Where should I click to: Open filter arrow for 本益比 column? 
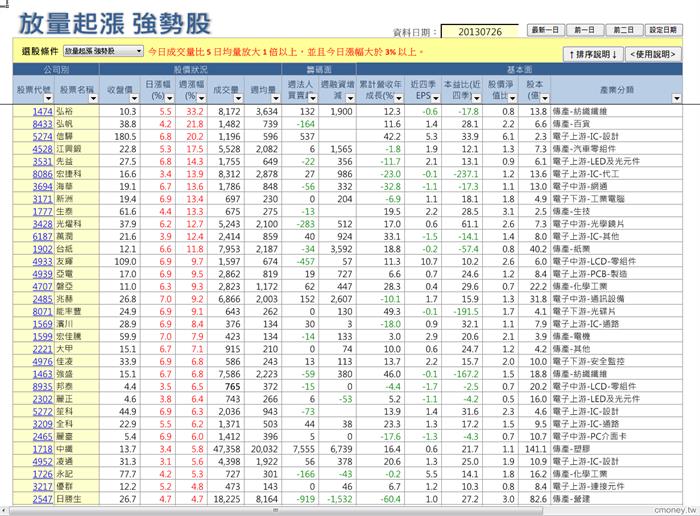coord(477,98)
